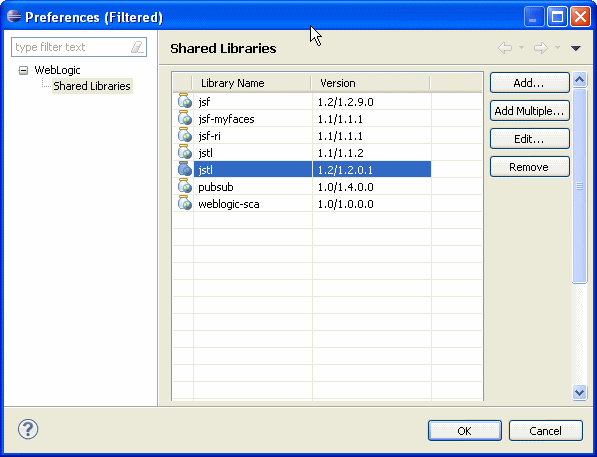597x457 pixels.
Task: Clear the filter text eraser icon
Action: coord(137,47)
